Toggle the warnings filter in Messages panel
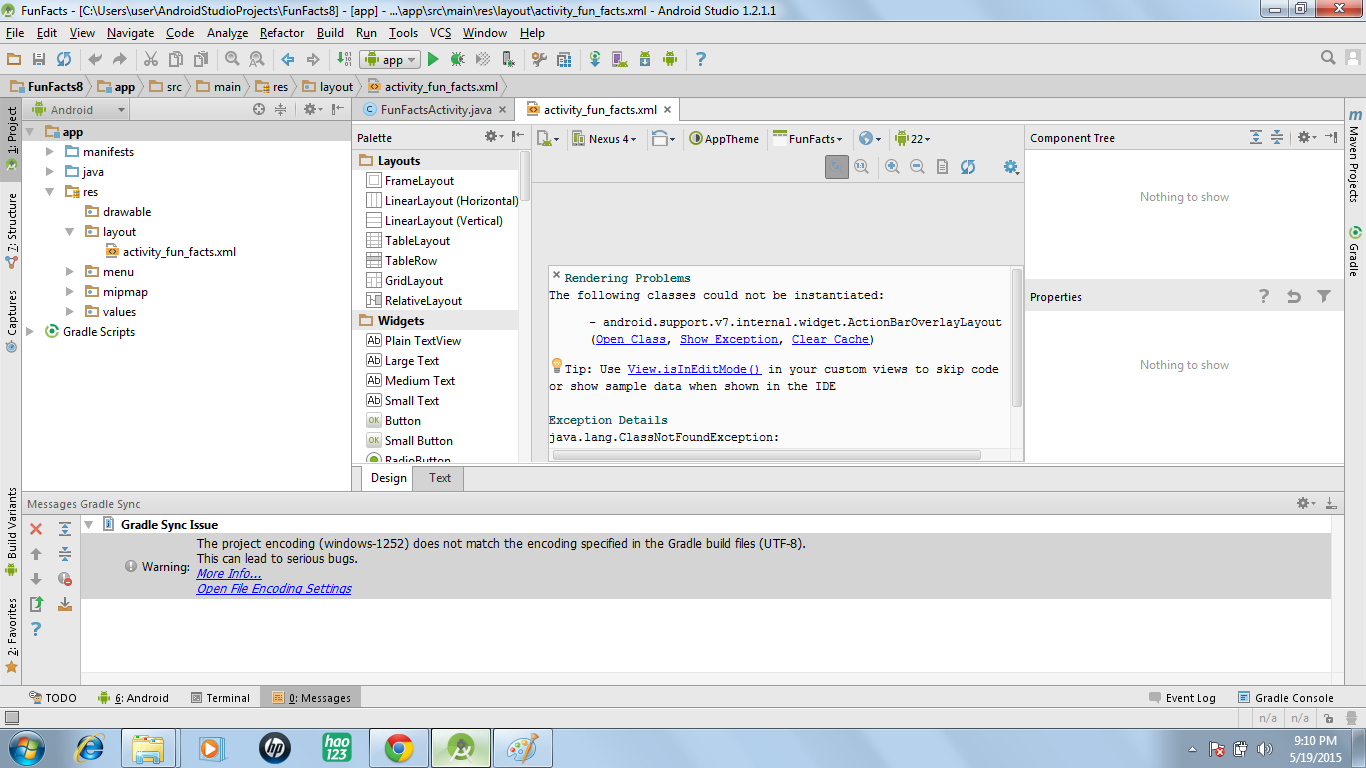 (x=65, y=579)
